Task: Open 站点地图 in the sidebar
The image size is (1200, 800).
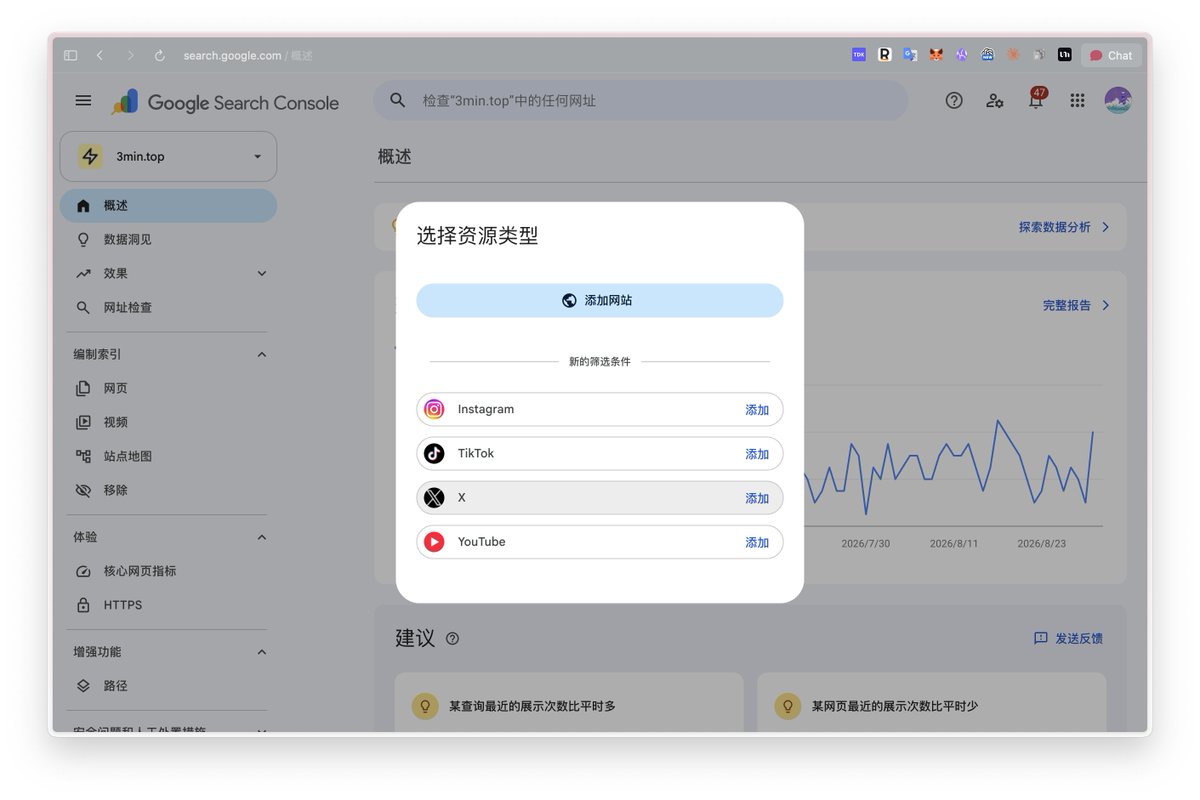Action: 168,456
